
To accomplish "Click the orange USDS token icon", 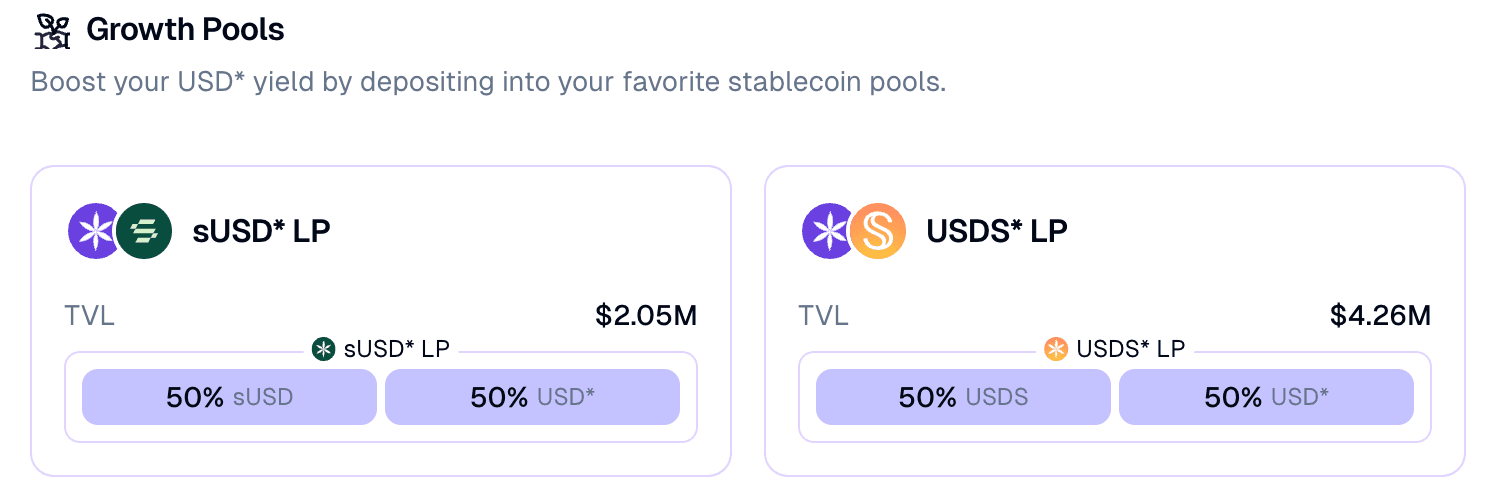I will pyautogui.click(x=878, y=232).
